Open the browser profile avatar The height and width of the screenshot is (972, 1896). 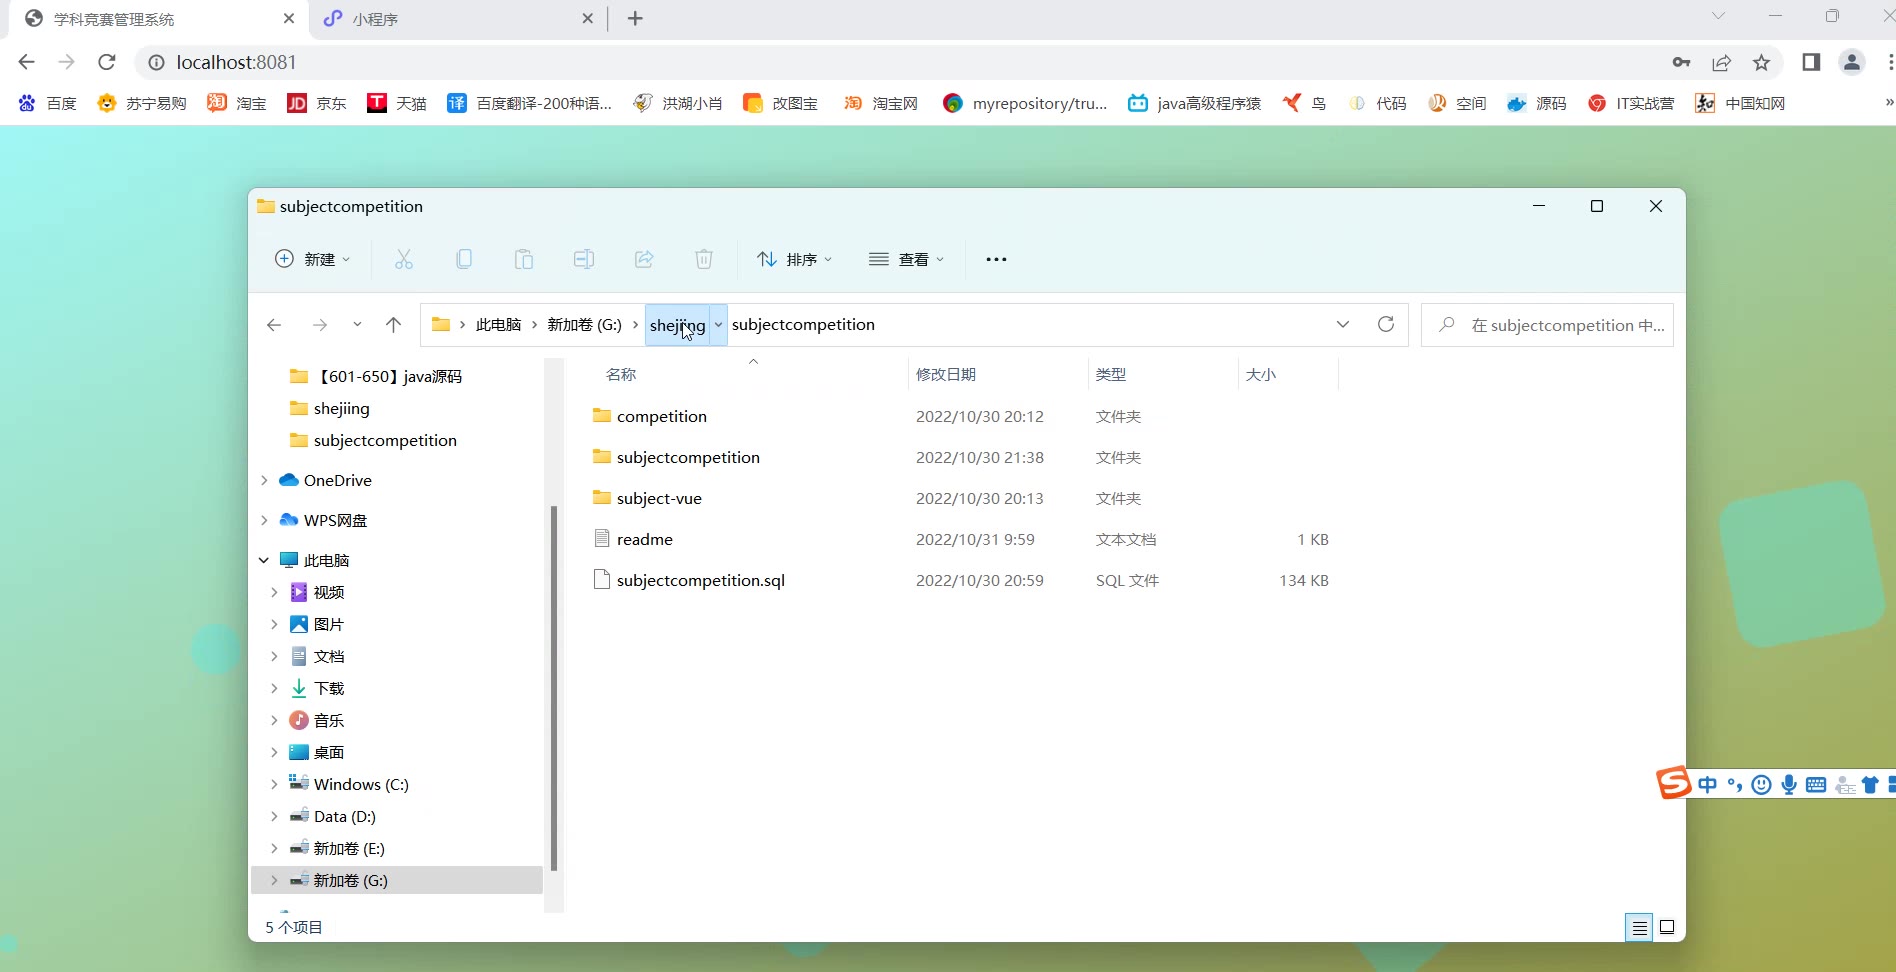click(1852, 63)
